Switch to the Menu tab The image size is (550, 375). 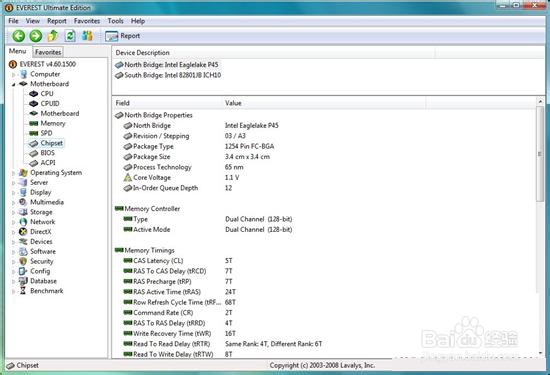pyautogui.click(x=18, y=51)
